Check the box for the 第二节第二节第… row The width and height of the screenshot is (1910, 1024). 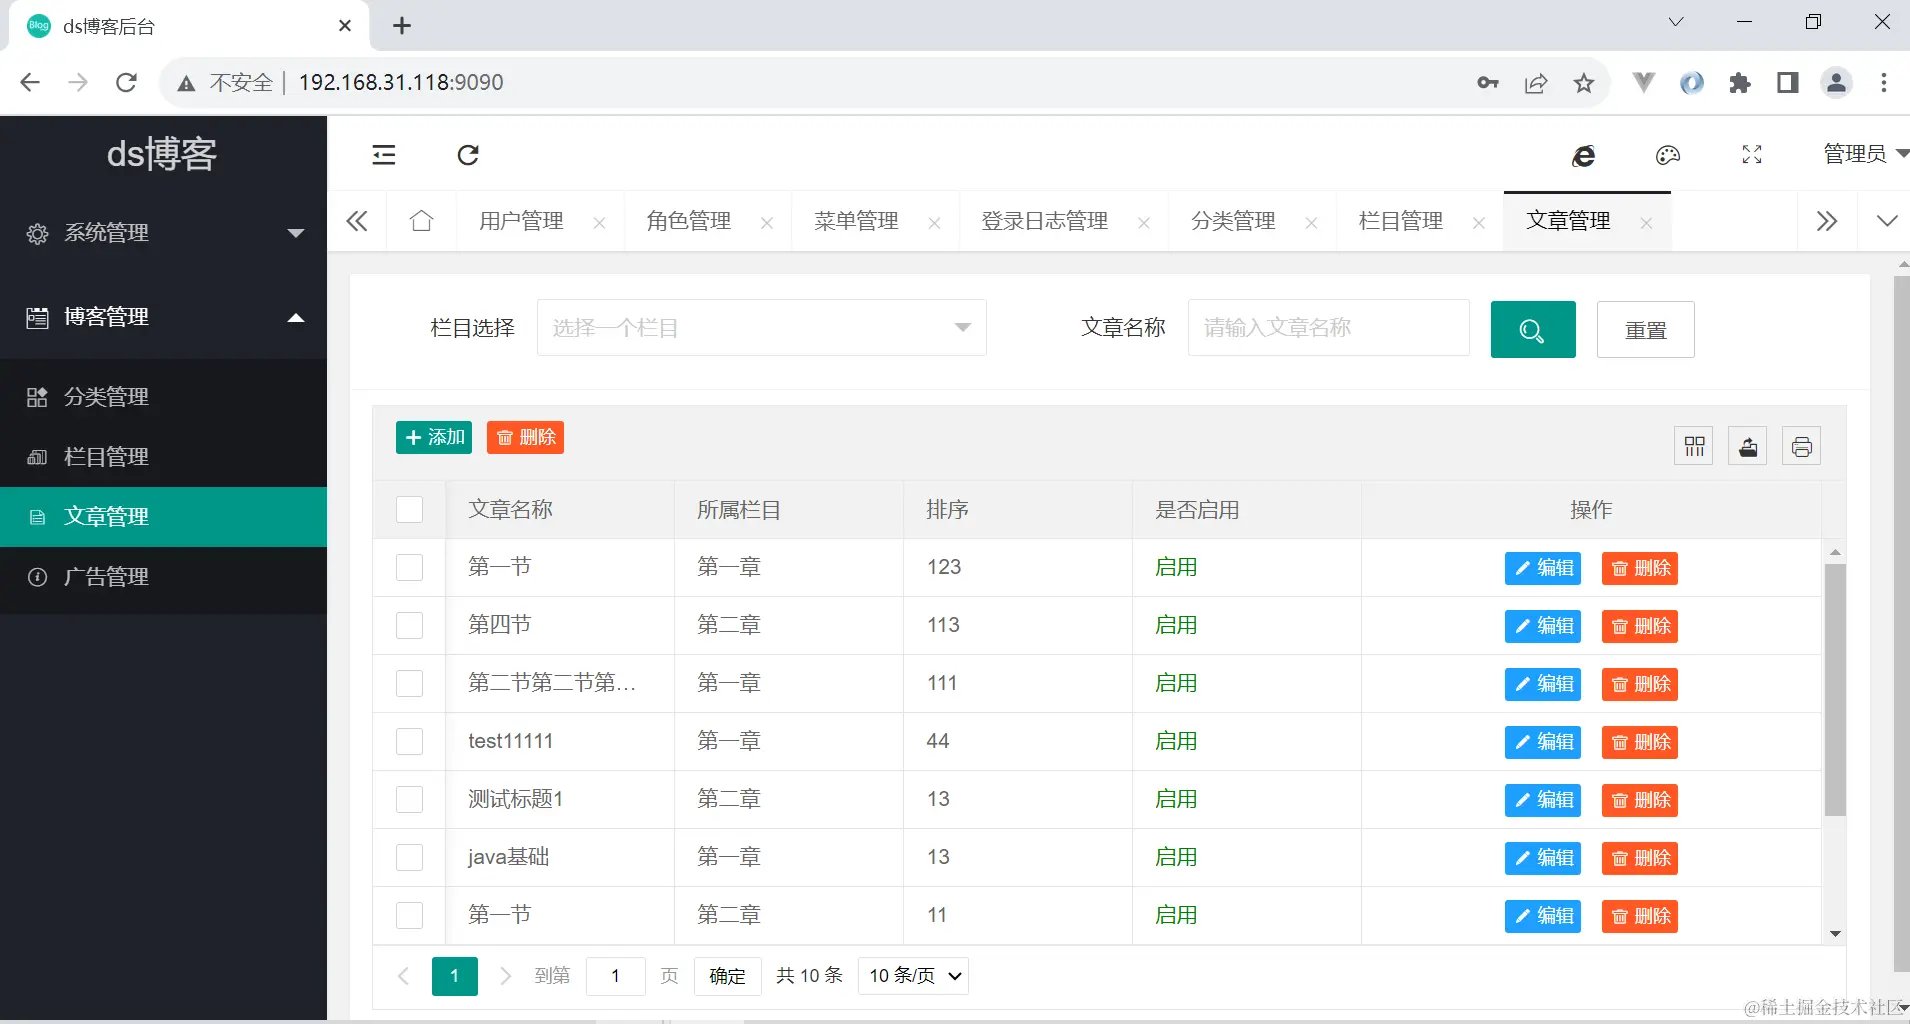click(x=410, y=684)
